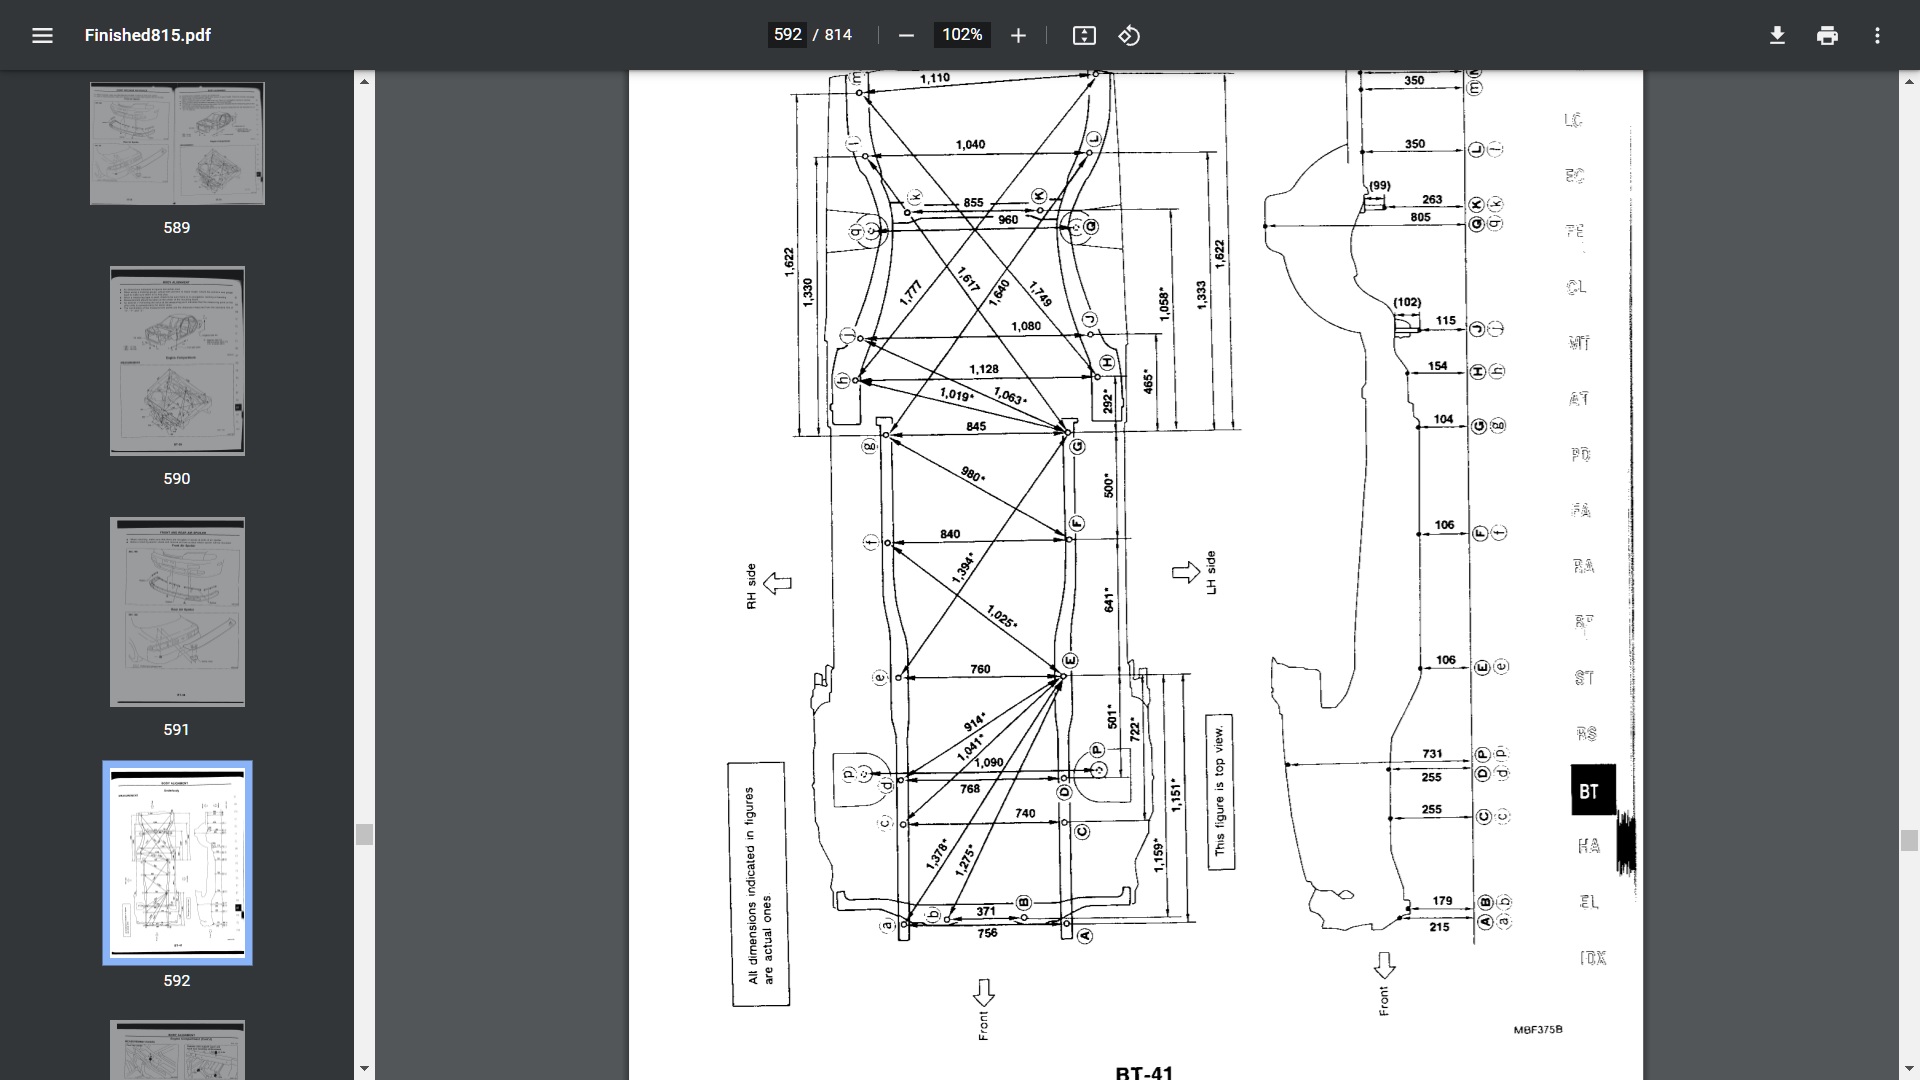Click the zoom out minus icon

pos(906,35)
